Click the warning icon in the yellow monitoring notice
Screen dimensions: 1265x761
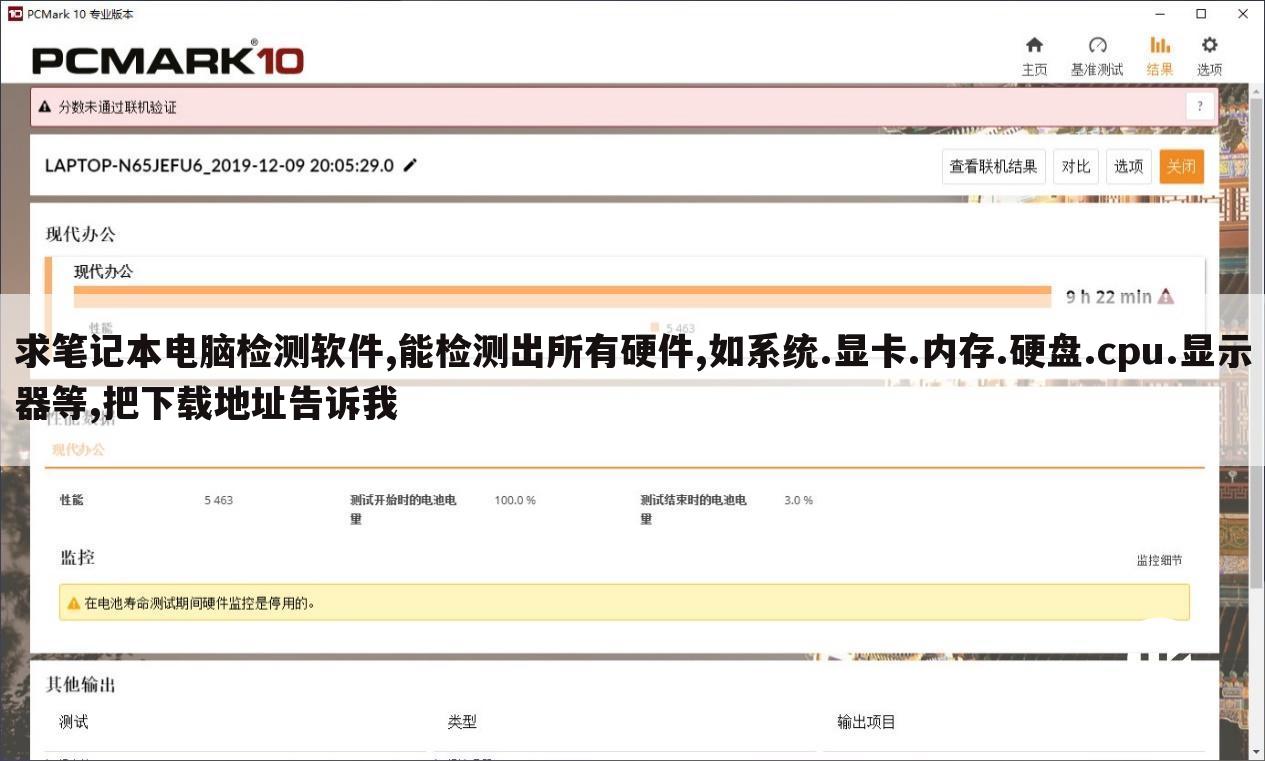click(73, 603)
